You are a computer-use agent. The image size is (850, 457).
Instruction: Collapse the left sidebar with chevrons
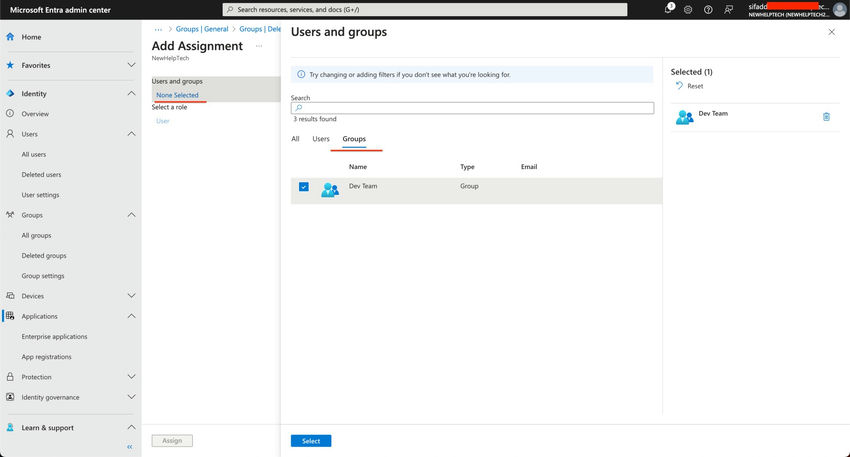(129, 447)
